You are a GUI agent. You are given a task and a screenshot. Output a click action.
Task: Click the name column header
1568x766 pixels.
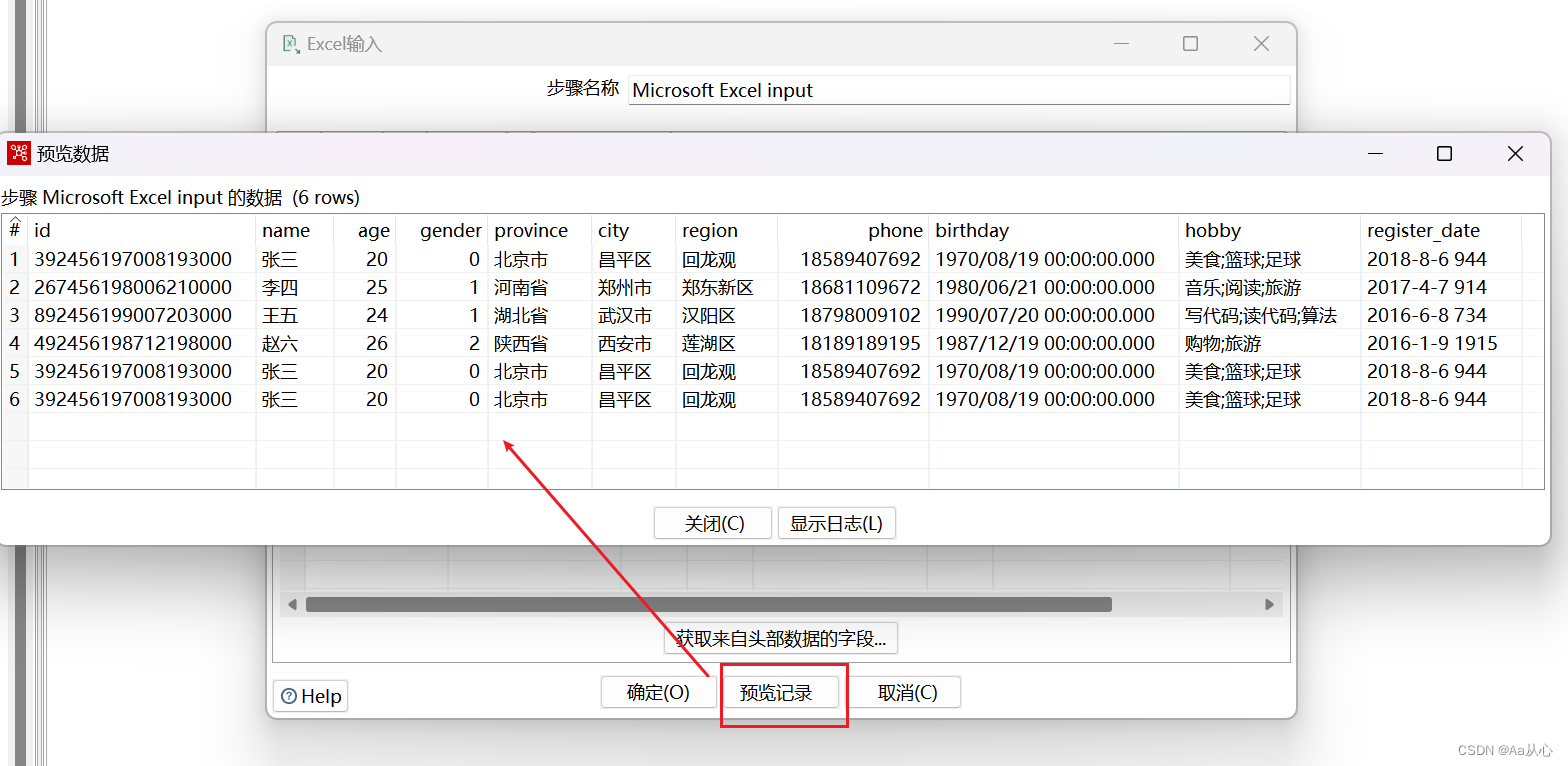click(x=295, y=230)
